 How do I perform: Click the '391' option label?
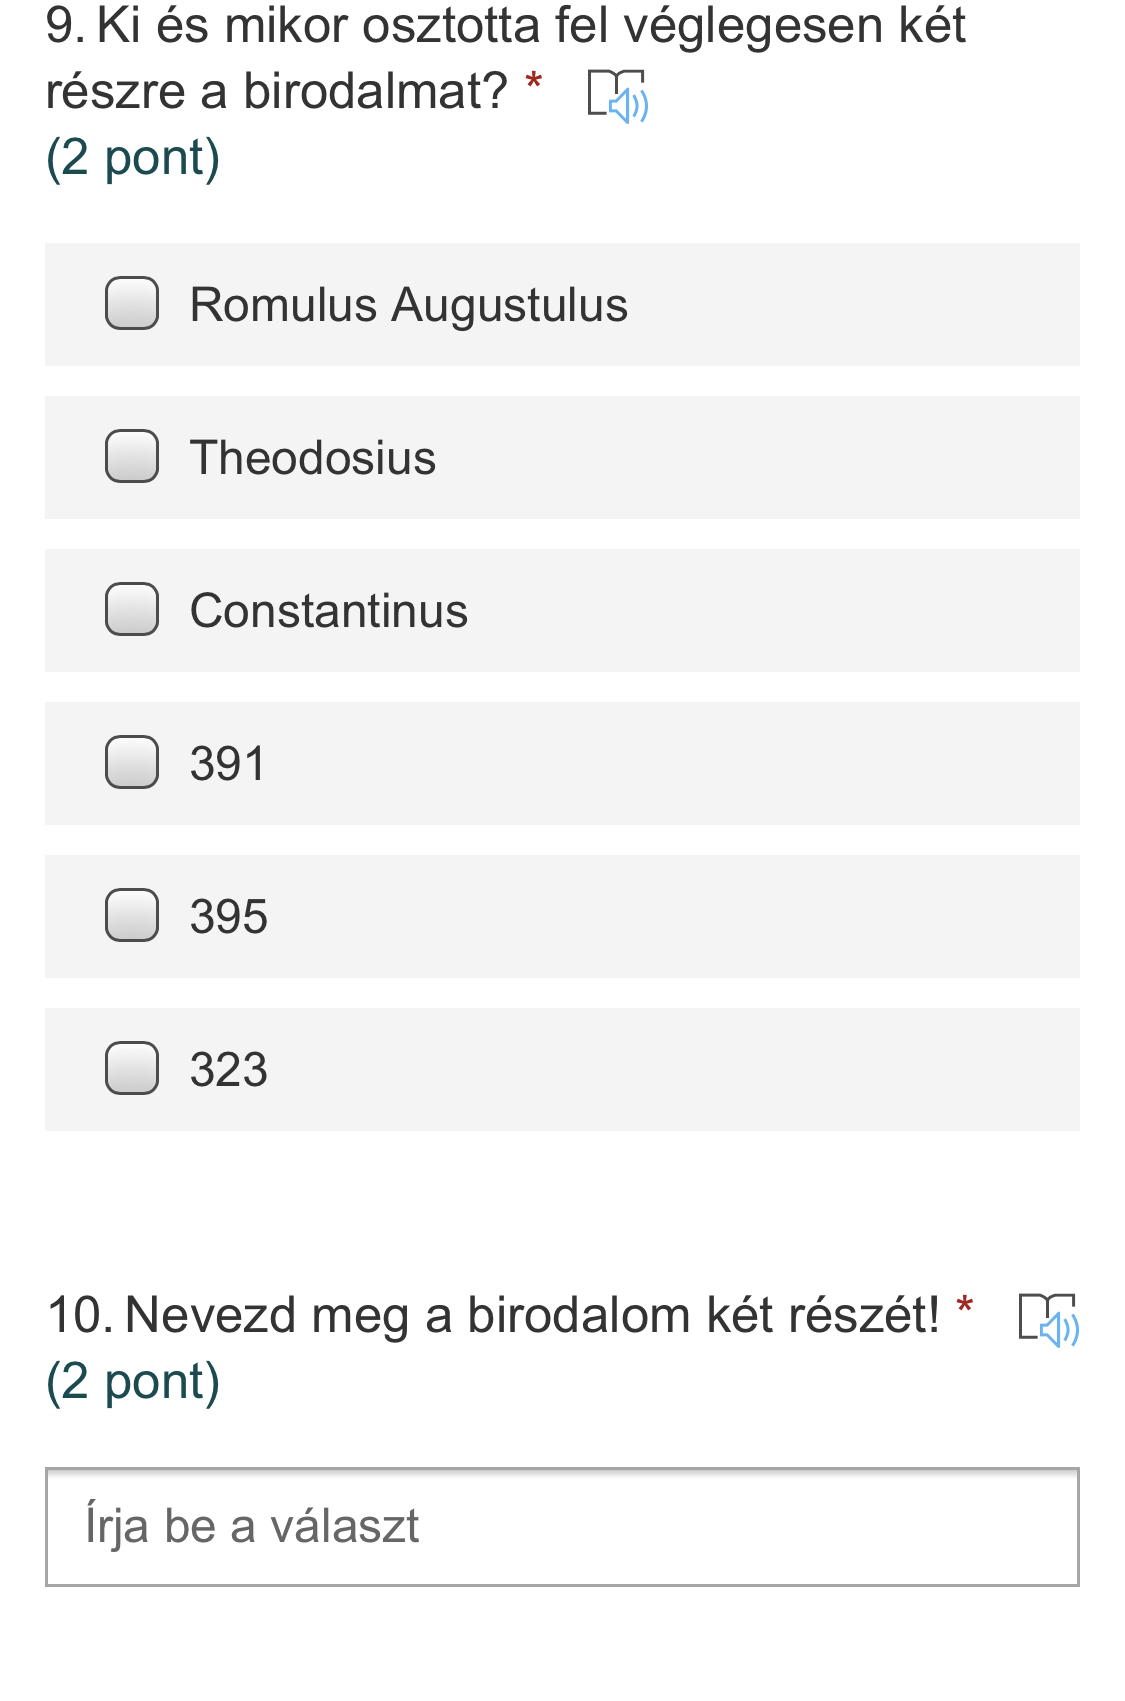[x=228, y=764]
